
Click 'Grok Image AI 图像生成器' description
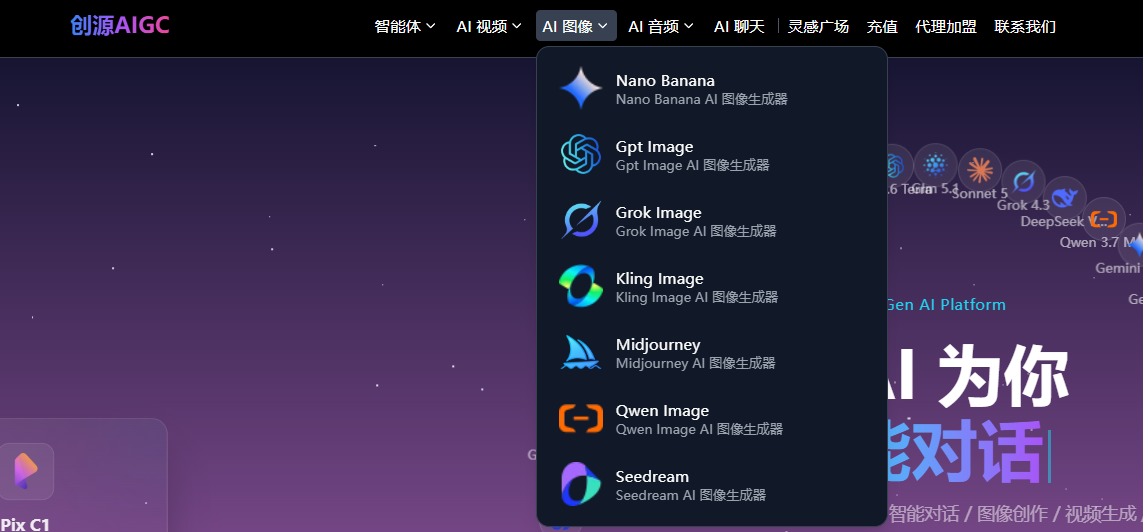click(696, 231)
